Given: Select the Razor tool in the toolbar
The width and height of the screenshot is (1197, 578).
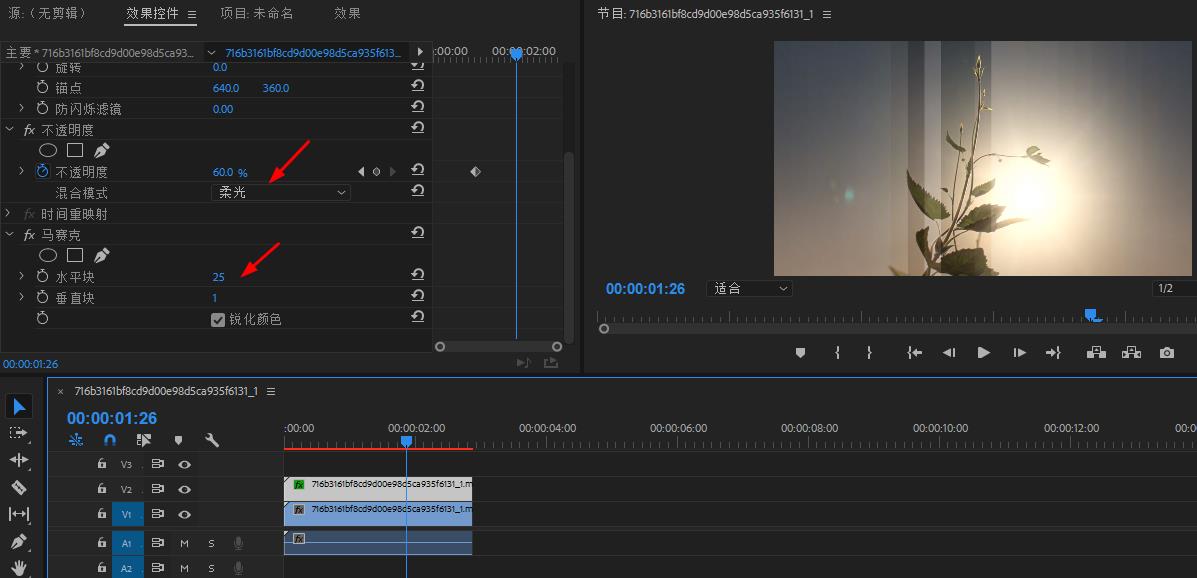Looking at the screenshot, I should coord(19,487).
